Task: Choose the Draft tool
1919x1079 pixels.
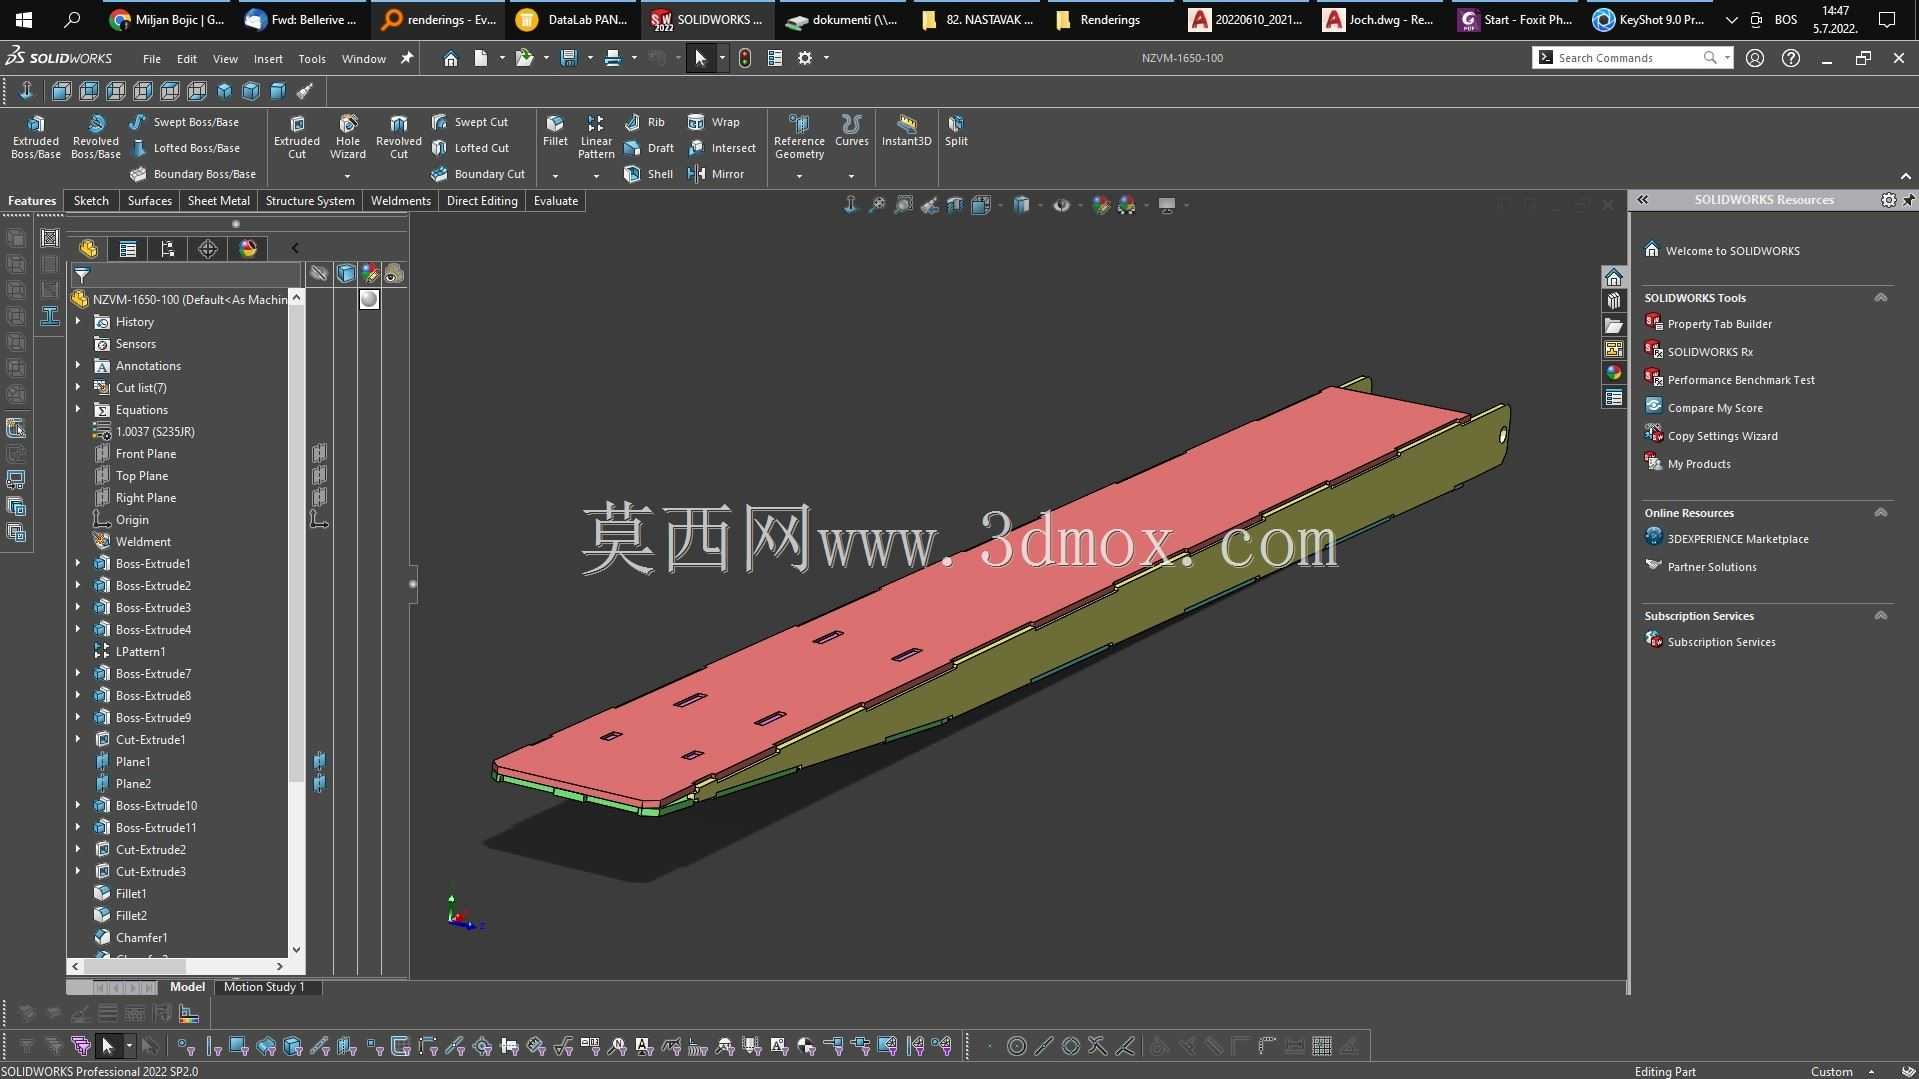Action: (x=649, y=148)
